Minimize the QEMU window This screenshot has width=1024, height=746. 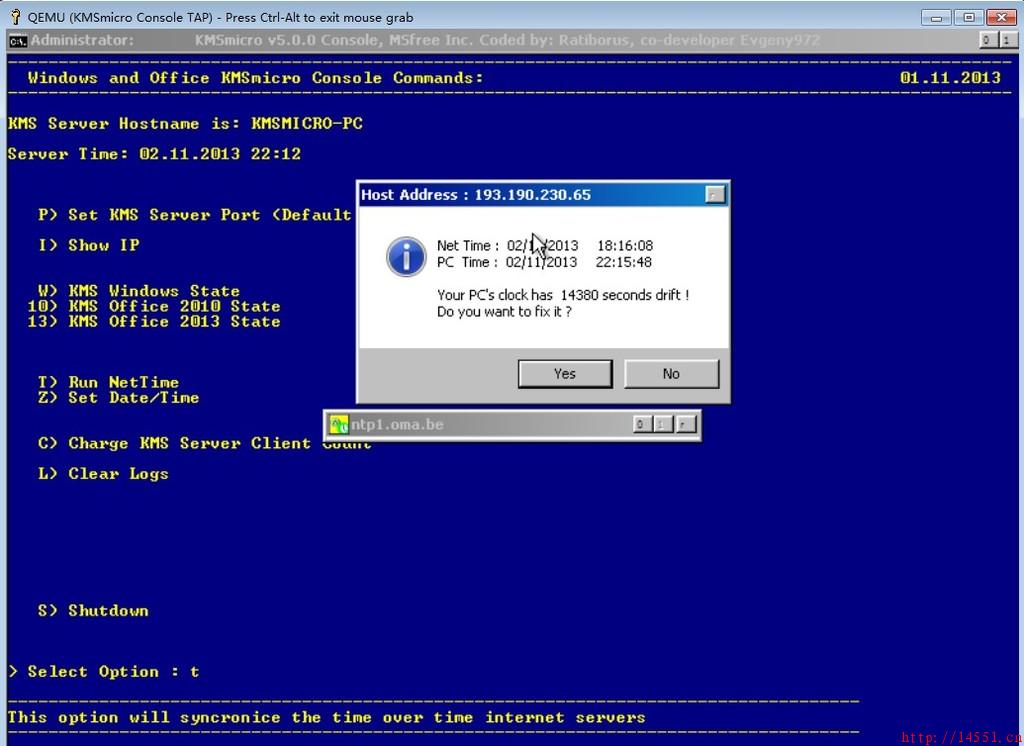coord(935,17)
